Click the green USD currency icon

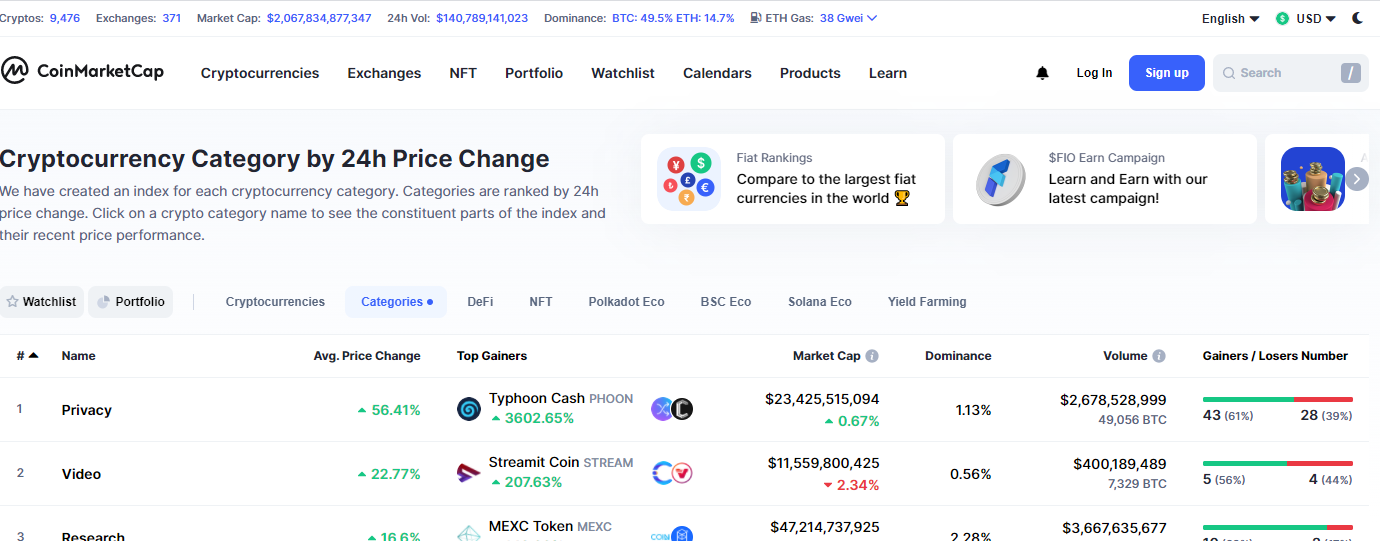1283,18
